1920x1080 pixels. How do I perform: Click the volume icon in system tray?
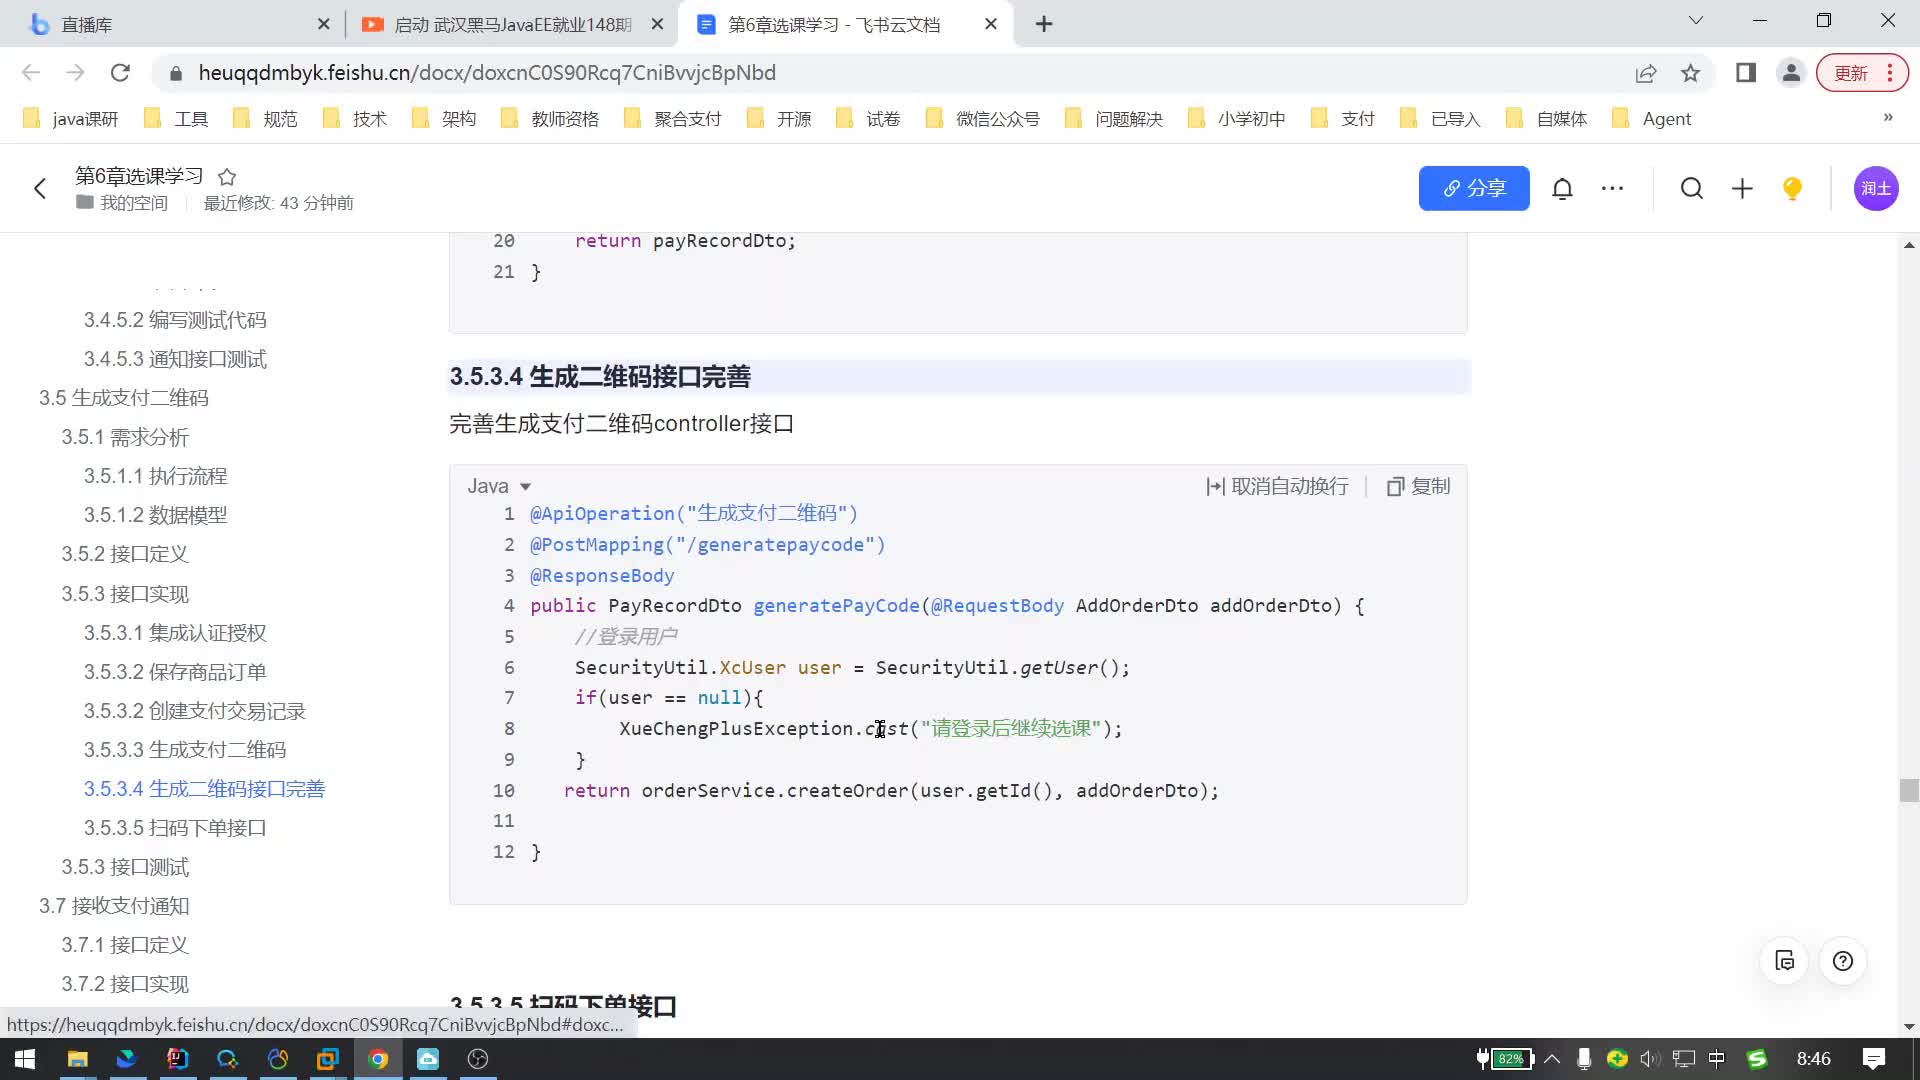1650,1059
